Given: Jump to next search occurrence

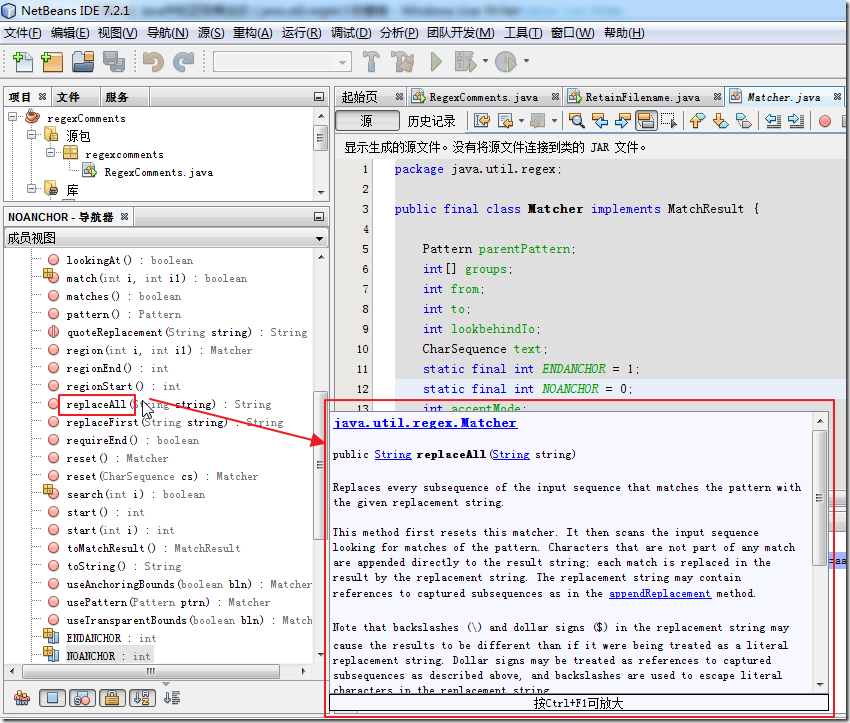Looking at the screenshot, I should [622, 121].
